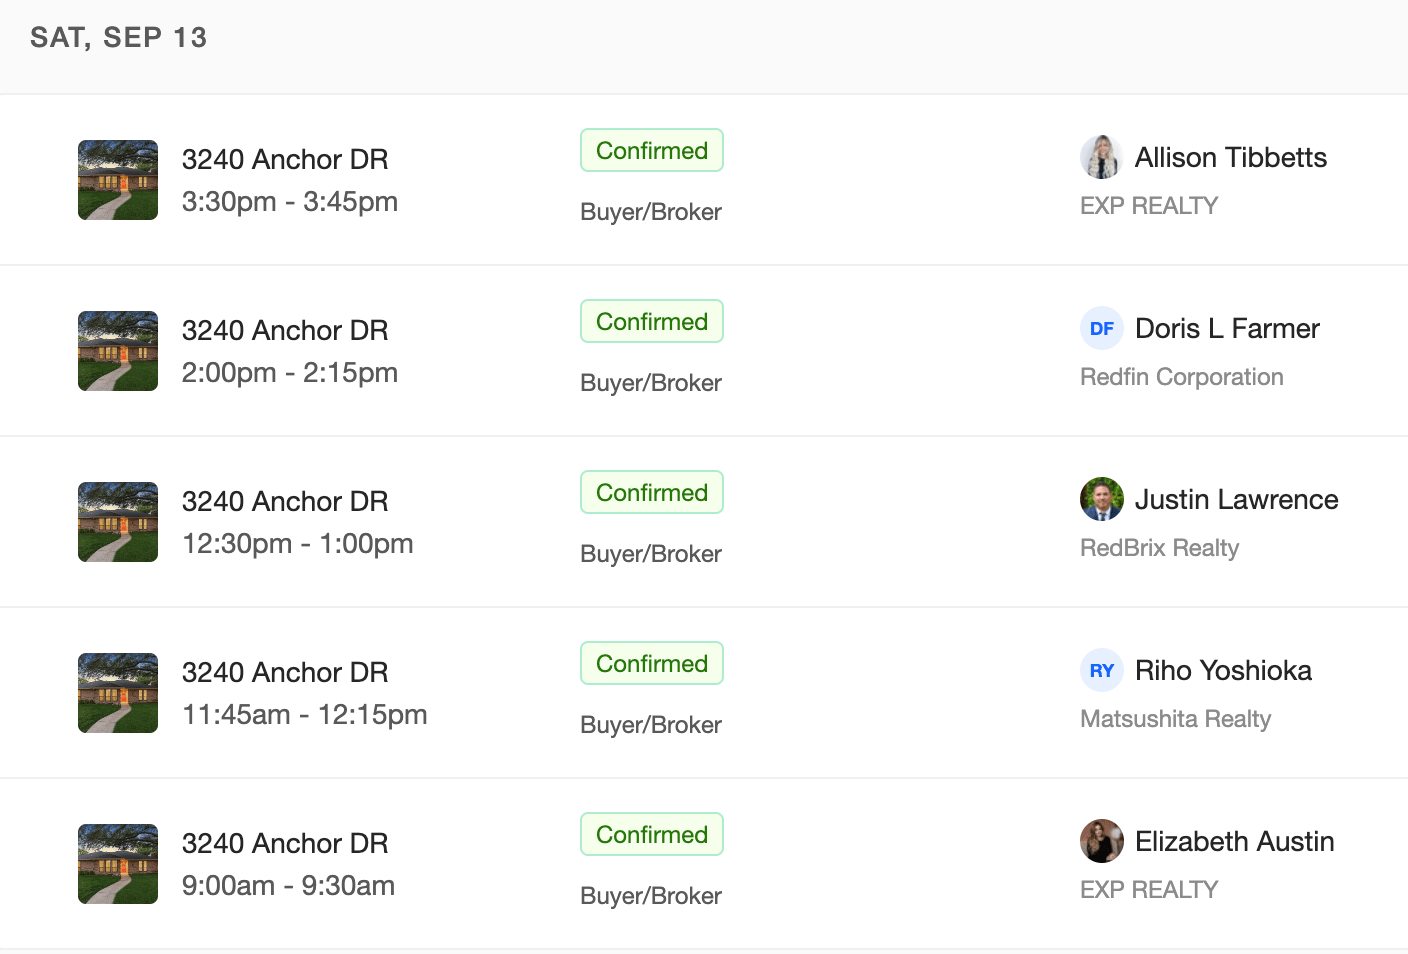
Task: Click Confirmed badge for Riho Yoshioka's showing
Action: 652,664
